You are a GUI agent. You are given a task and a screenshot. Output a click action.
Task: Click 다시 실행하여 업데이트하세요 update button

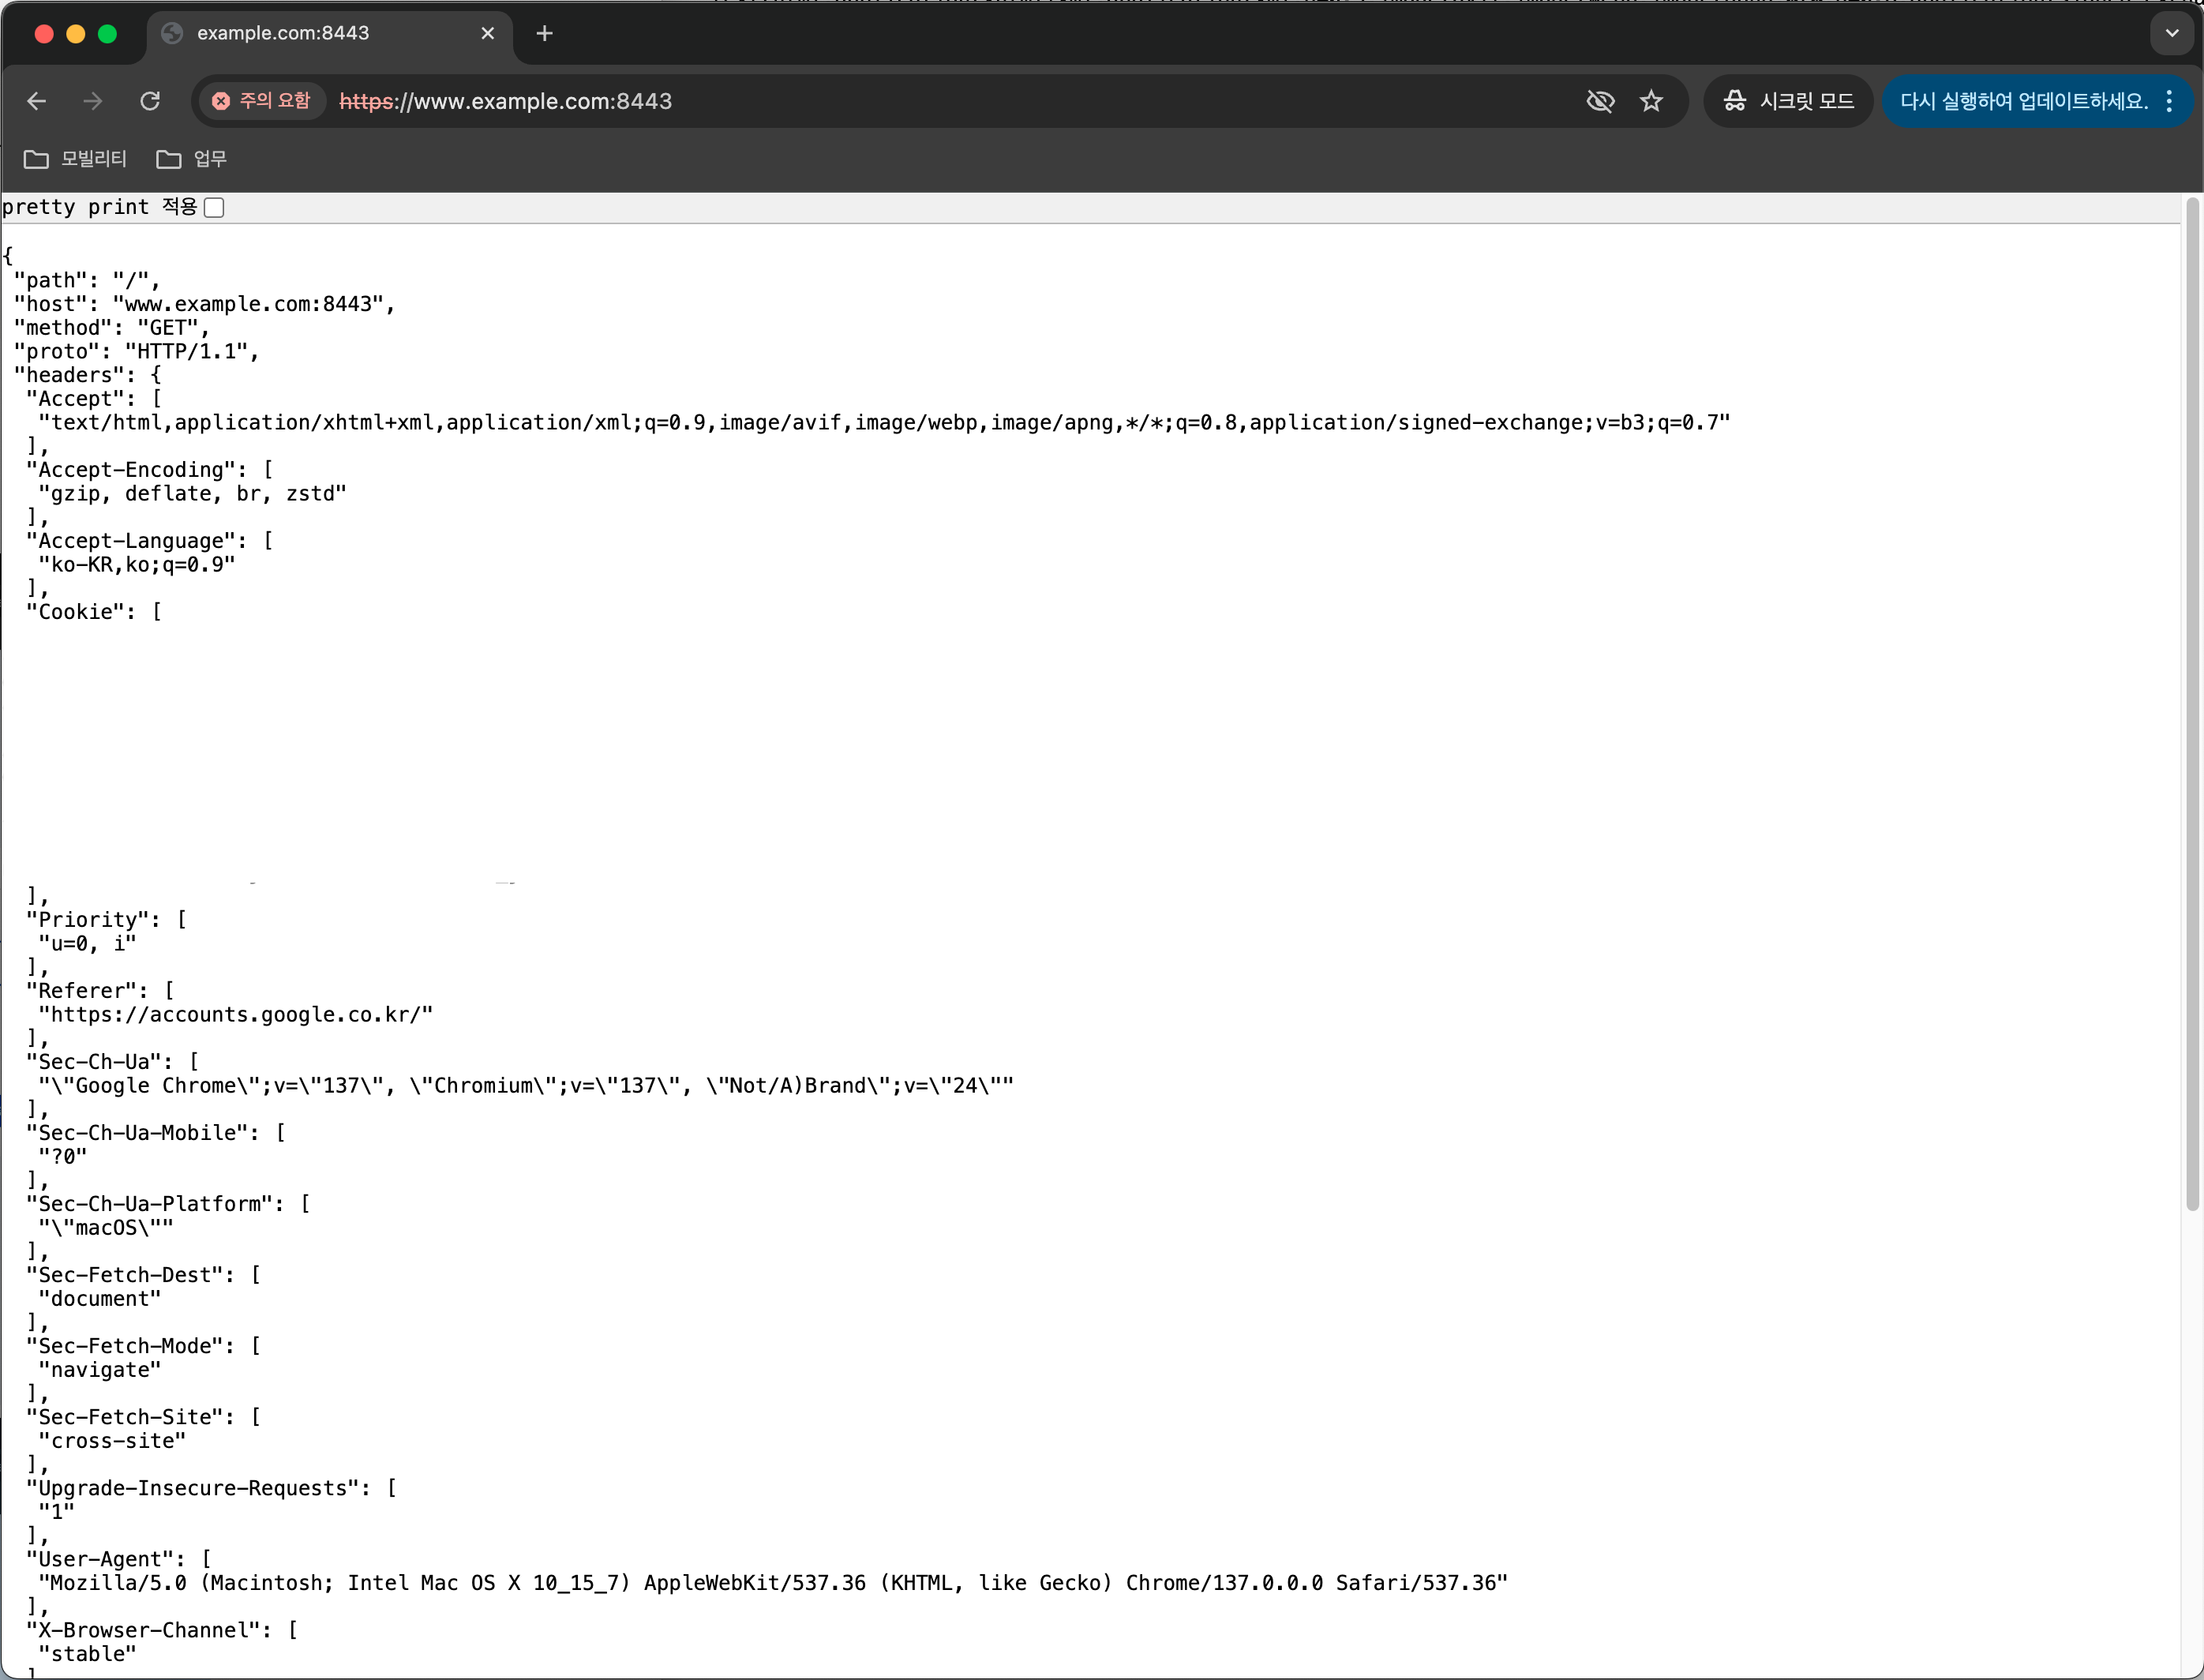coord(2023,101)
